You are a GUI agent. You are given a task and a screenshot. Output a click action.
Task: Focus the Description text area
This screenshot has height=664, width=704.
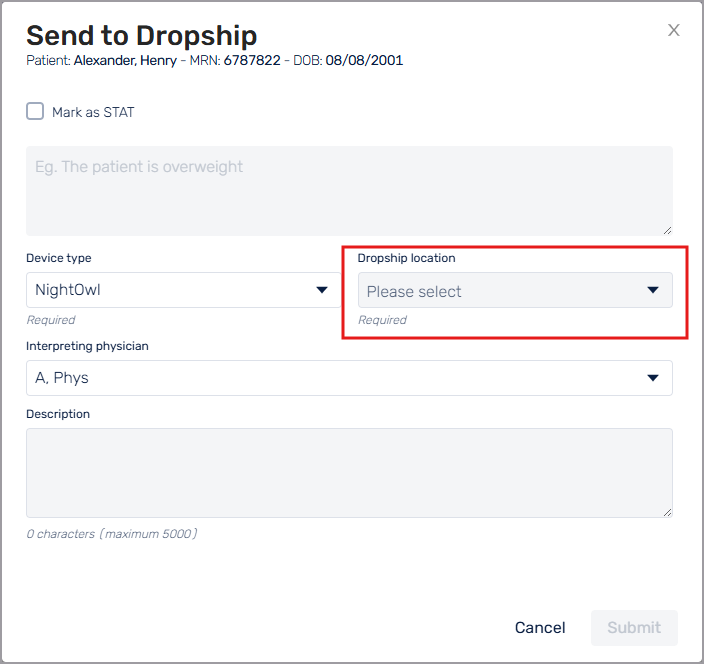(349, 472)
